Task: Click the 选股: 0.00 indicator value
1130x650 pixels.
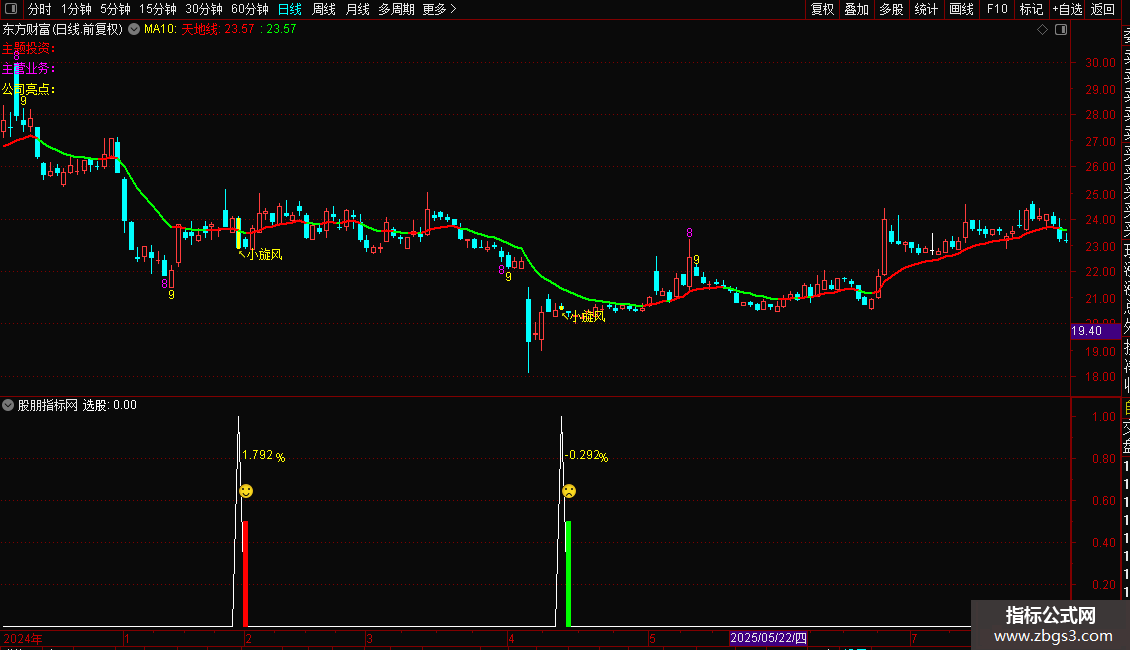Action: (x=110, y=405)
